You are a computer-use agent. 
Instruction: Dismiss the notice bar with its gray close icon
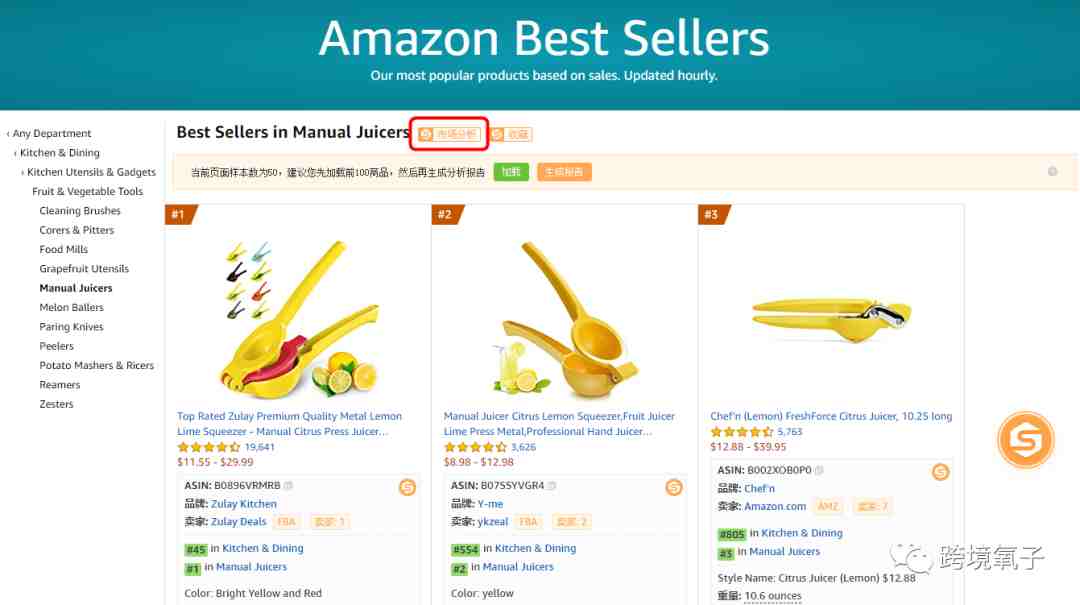[x=1052, y=172]
